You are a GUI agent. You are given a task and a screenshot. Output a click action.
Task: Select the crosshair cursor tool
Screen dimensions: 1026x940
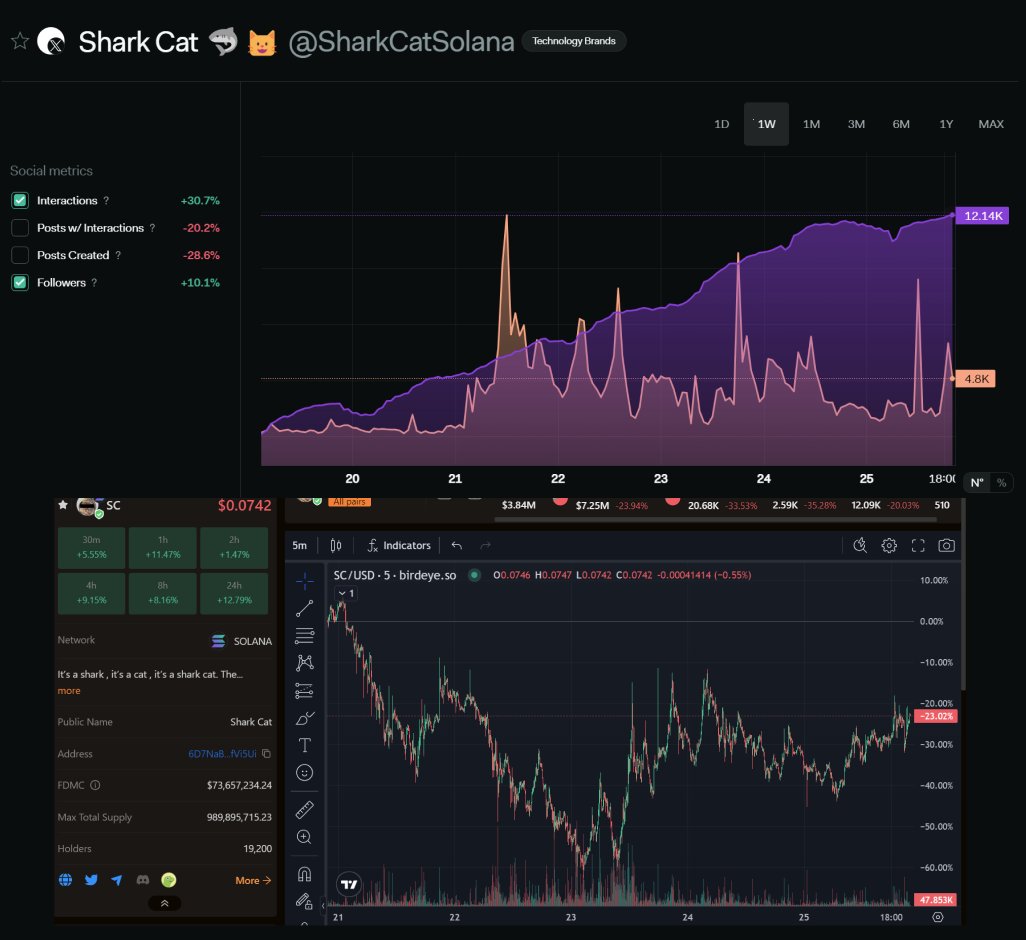305,580
